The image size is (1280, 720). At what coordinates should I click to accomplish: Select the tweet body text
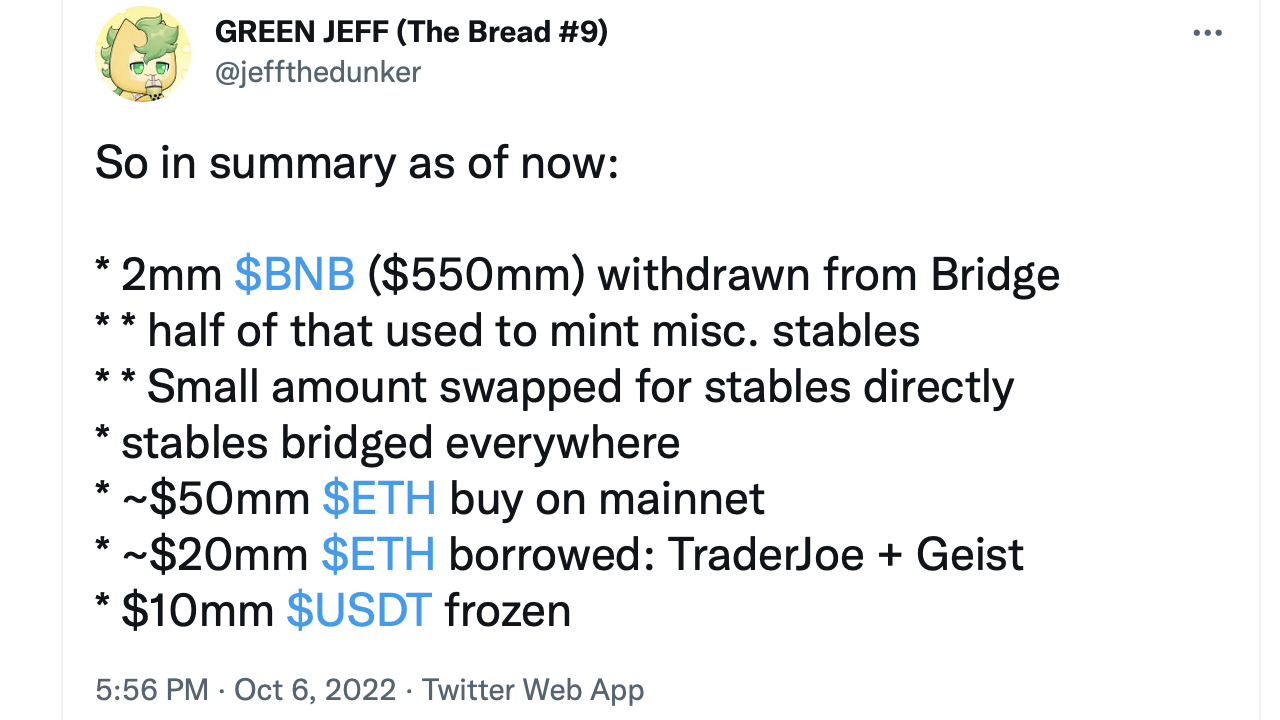coord(500,386)
